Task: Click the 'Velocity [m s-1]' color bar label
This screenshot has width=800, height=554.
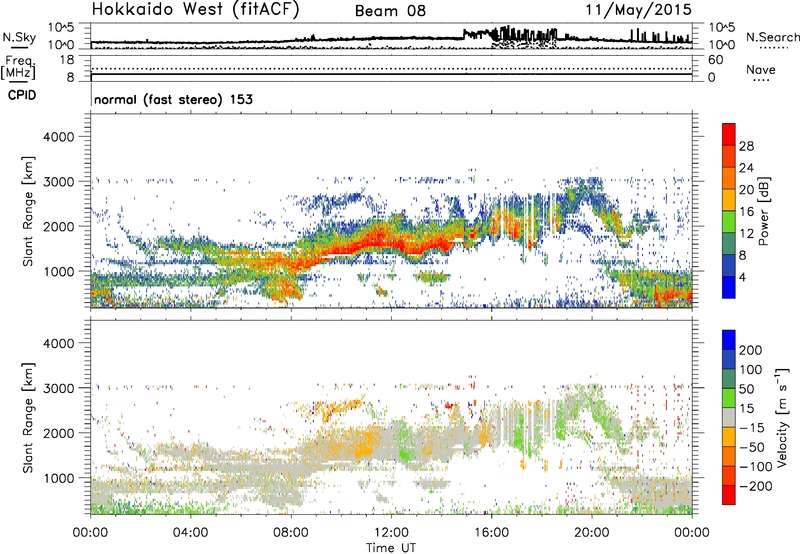Action: point(782,417)
